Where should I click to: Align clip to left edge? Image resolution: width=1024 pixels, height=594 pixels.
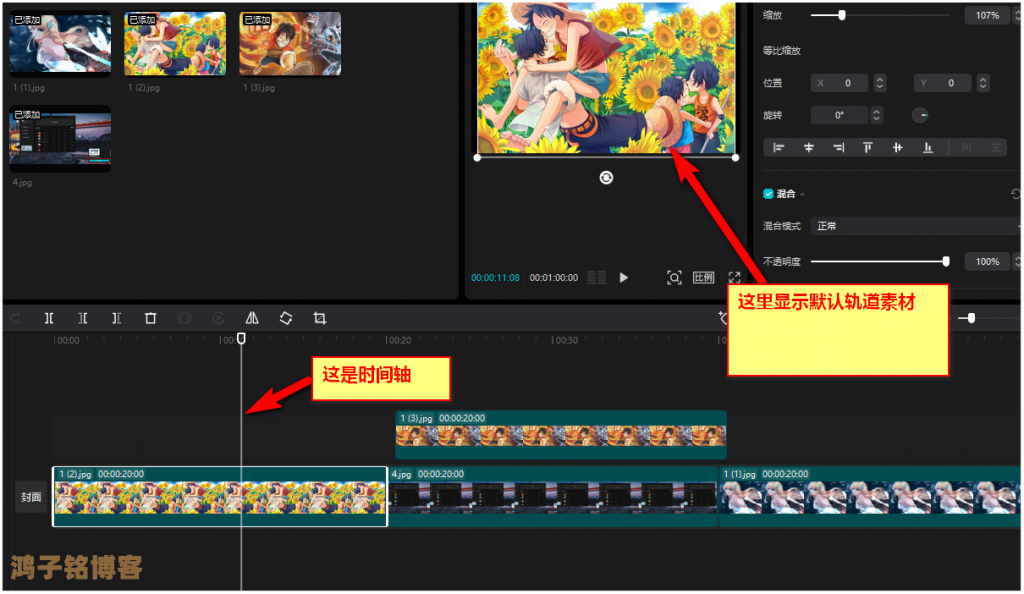778,148
